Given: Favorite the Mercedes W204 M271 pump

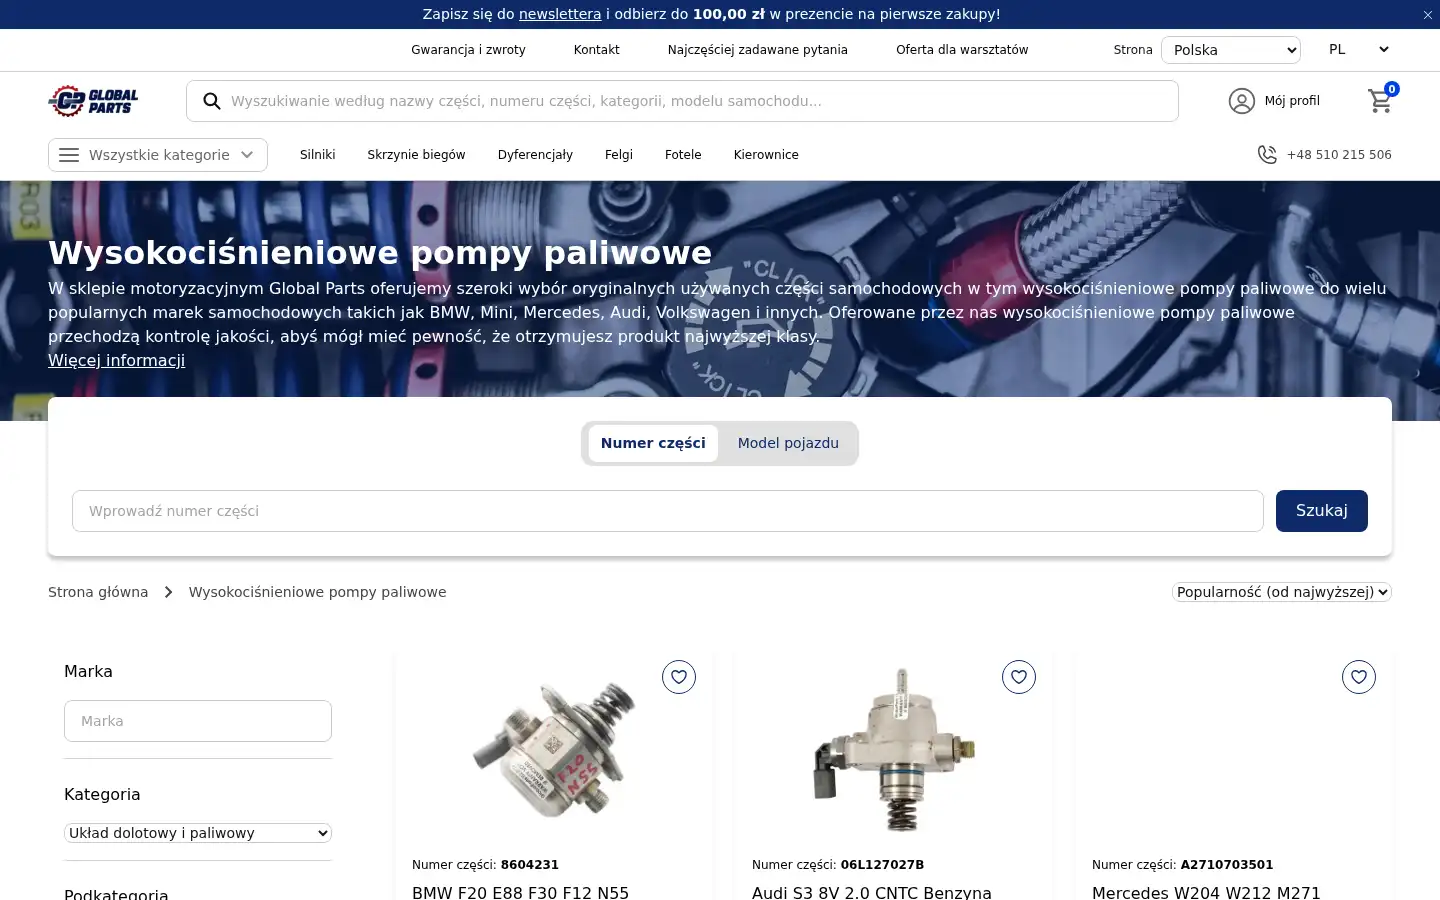Looking at the screenshot, I should (x=1359, y=677).
